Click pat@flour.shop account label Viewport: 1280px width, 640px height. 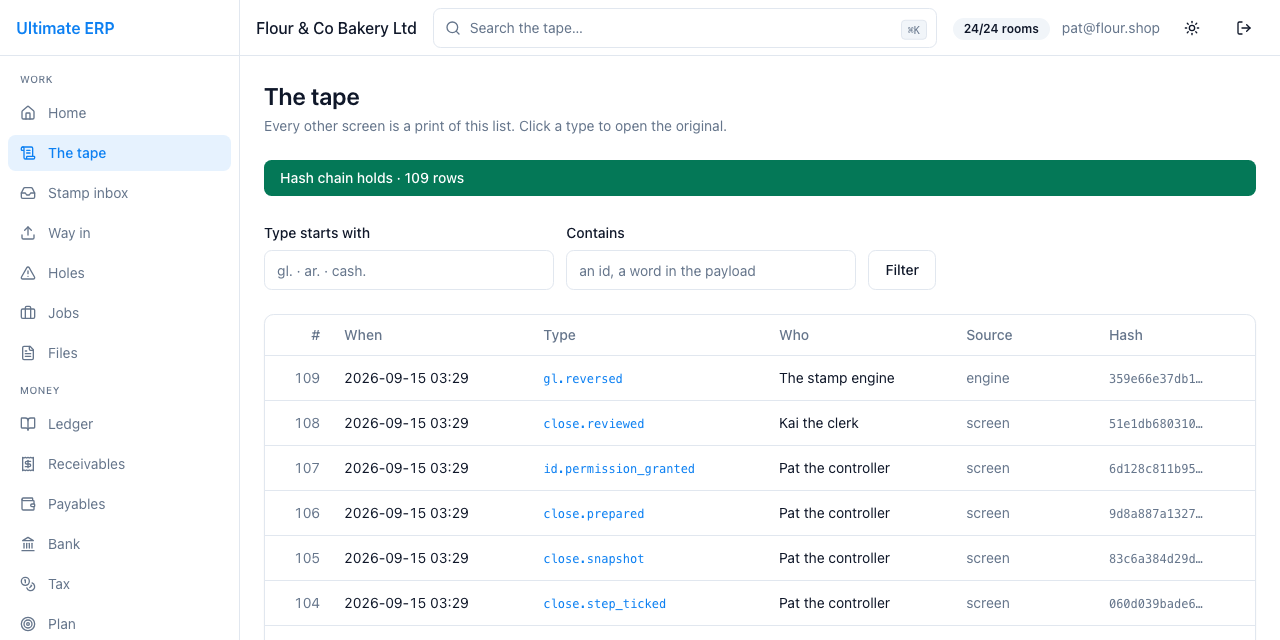click(x=1111, y=28)
